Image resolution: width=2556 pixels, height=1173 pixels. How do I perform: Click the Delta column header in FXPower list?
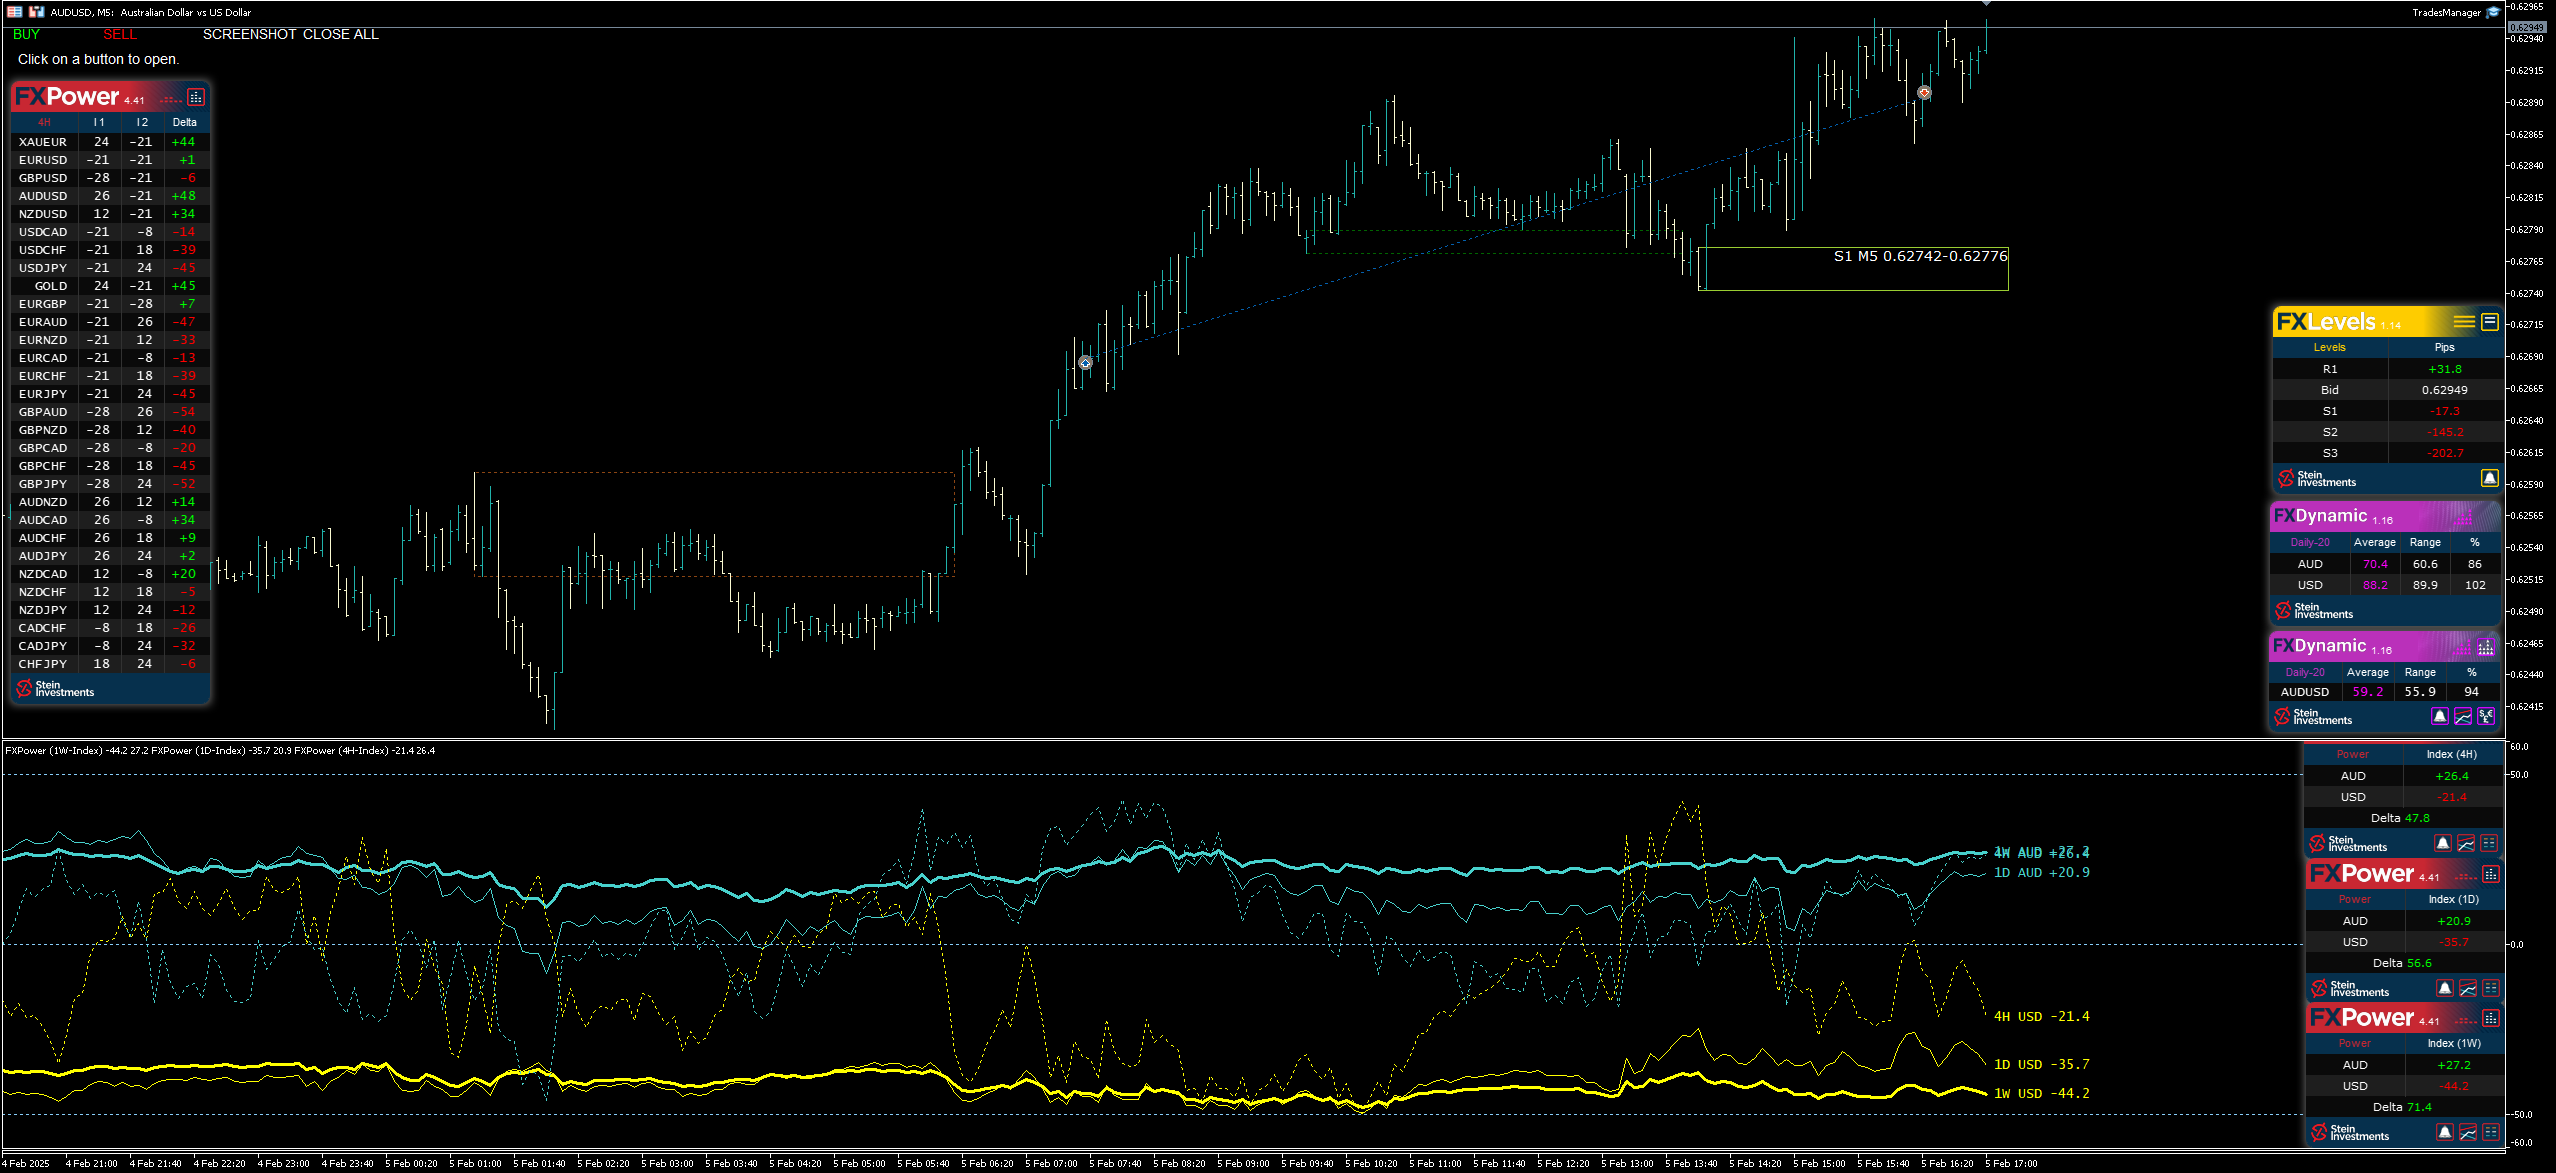(184, 122)
